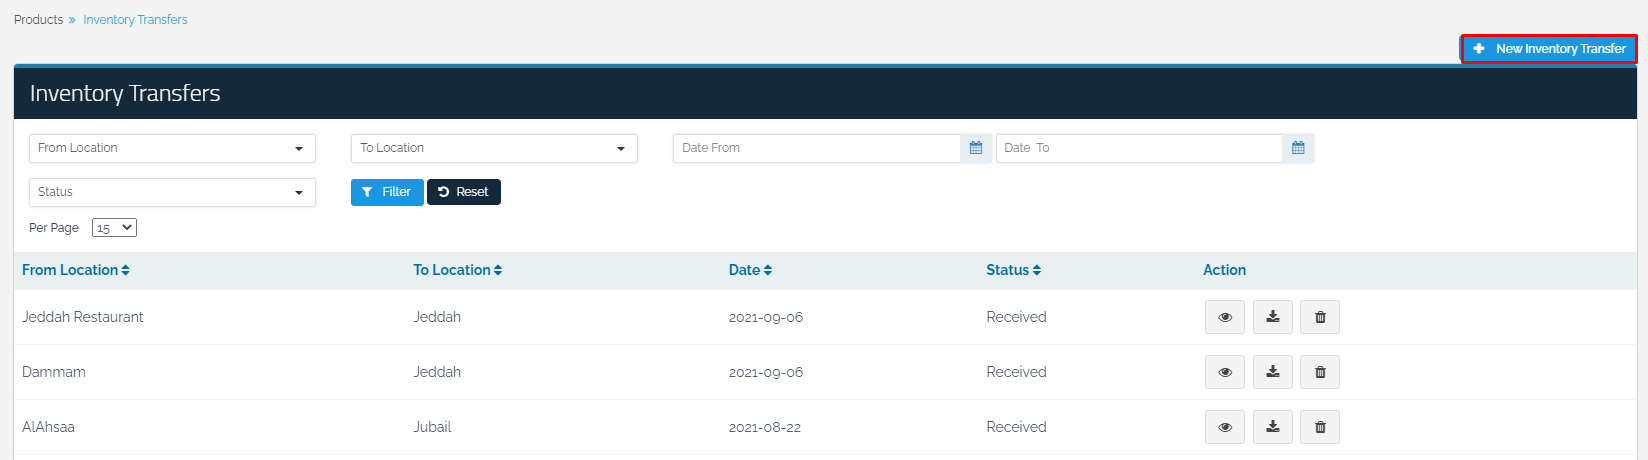View the AlAhsaa transfer details

[1224, 427]
